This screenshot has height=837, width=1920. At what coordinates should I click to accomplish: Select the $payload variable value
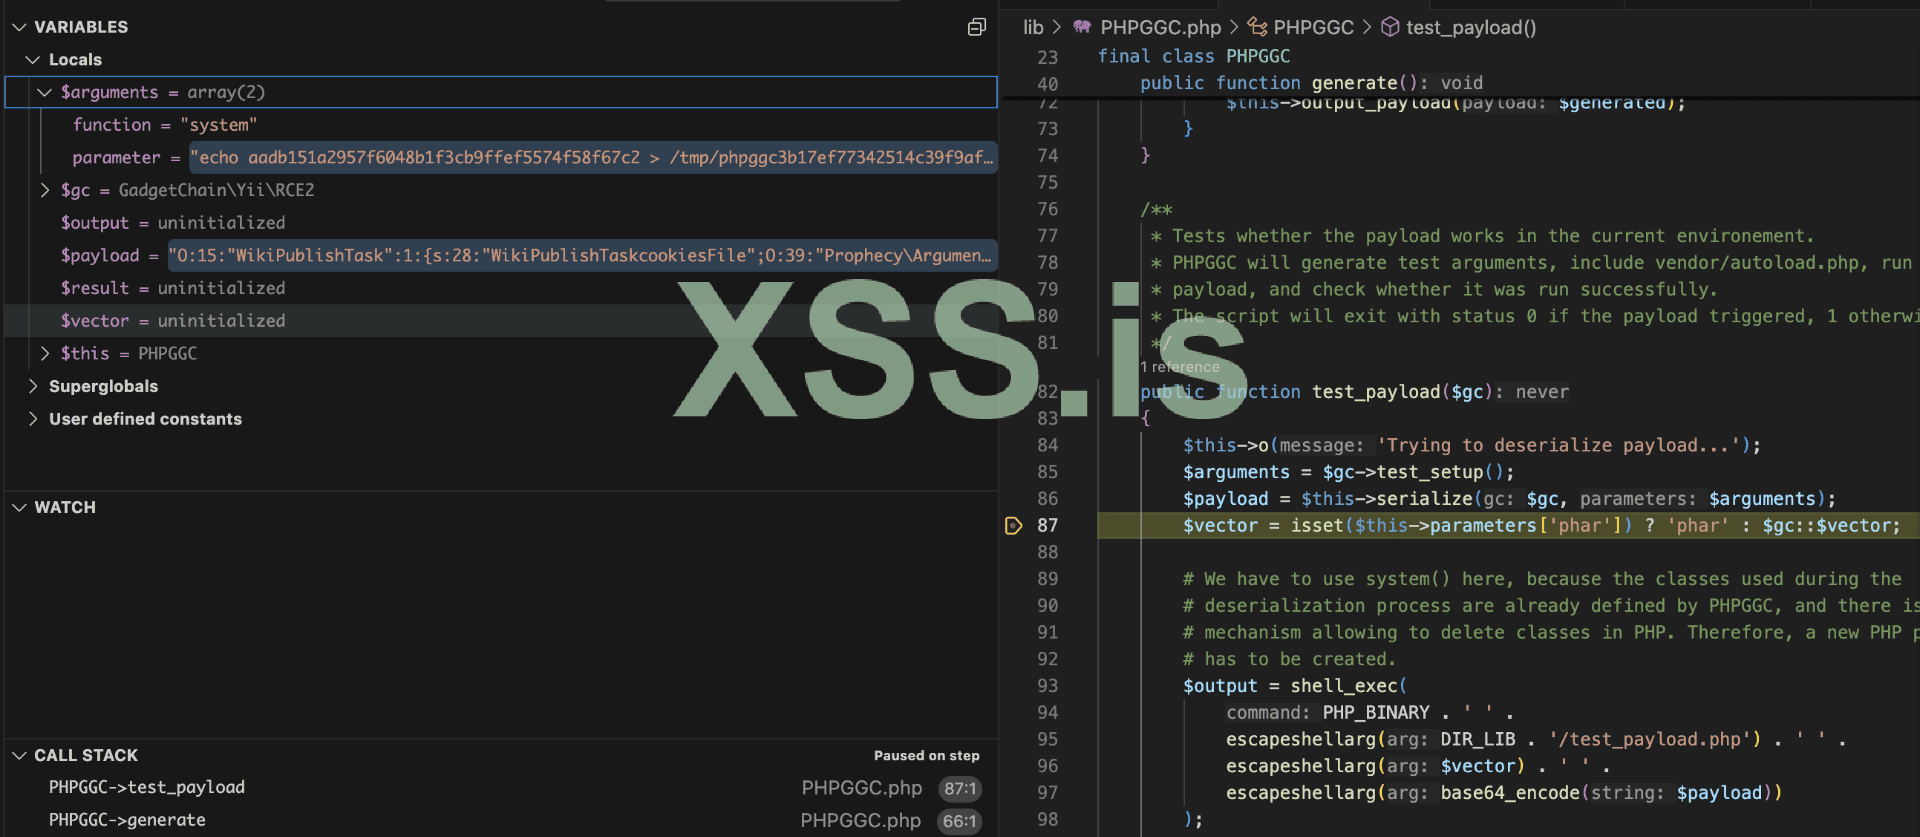(x=580, y=256)
